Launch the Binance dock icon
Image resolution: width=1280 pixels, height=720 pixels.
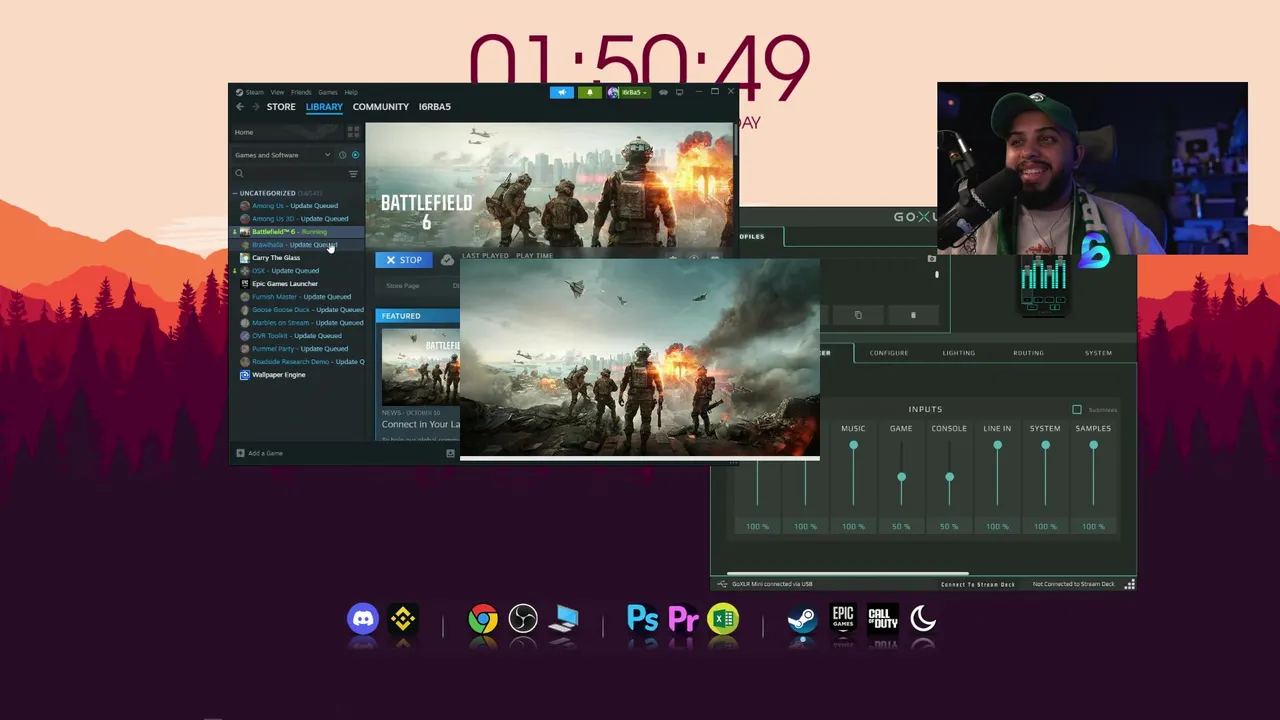click(403, 620)
